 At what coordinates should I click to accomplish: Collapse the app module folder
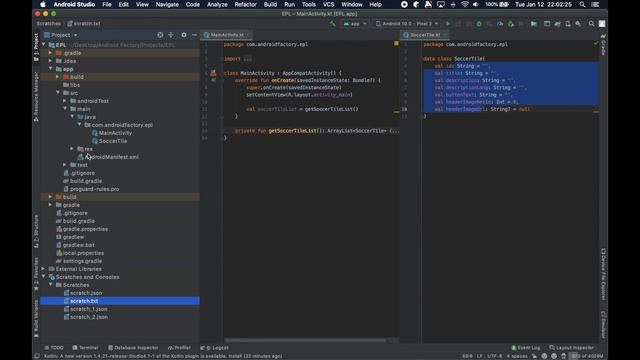(x=50, y=69)
